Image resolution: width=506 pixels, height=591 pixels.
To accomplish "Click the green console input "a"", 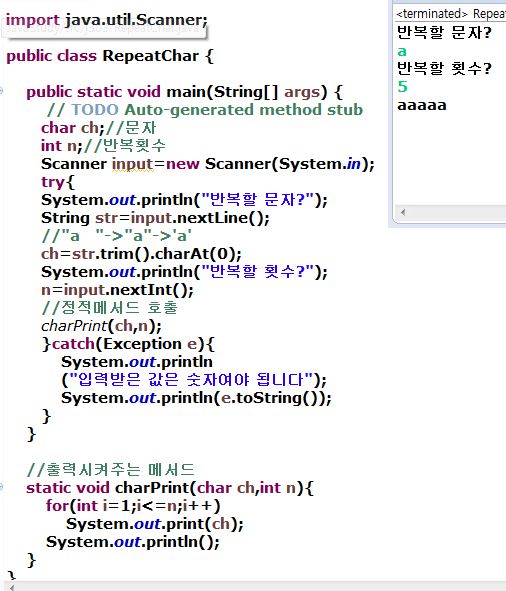I will [402, 51].
